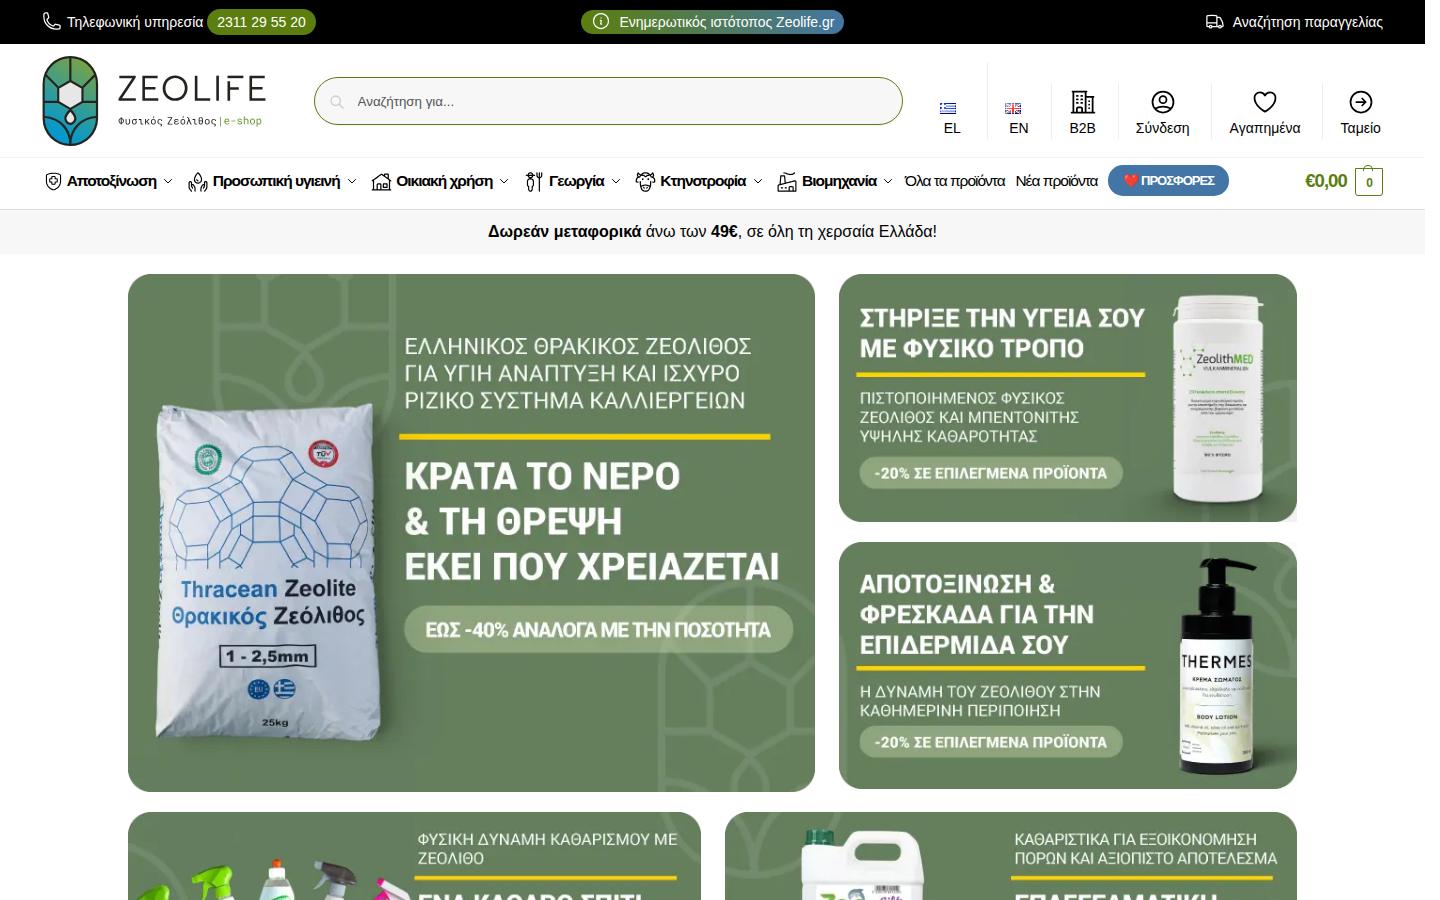The height and width of the screenshot is (900, 1440).
Task: Open the shopping bag cart icon
Action: click(1369, 181)
